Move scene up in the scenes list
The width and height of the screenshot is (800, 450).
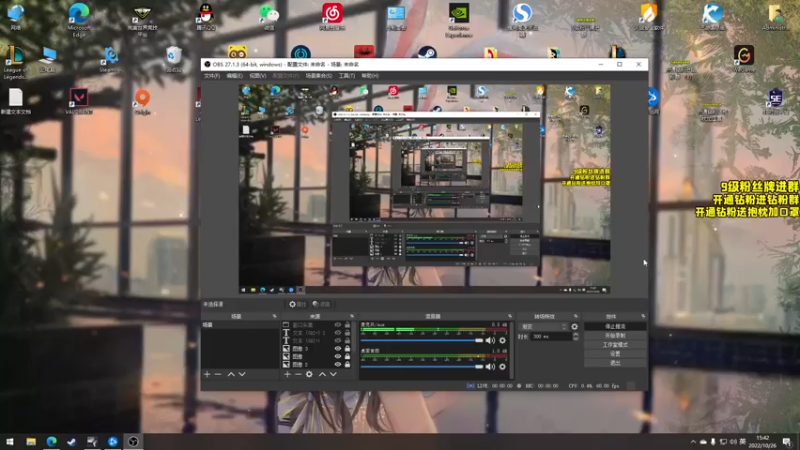[x=231, y=374]
